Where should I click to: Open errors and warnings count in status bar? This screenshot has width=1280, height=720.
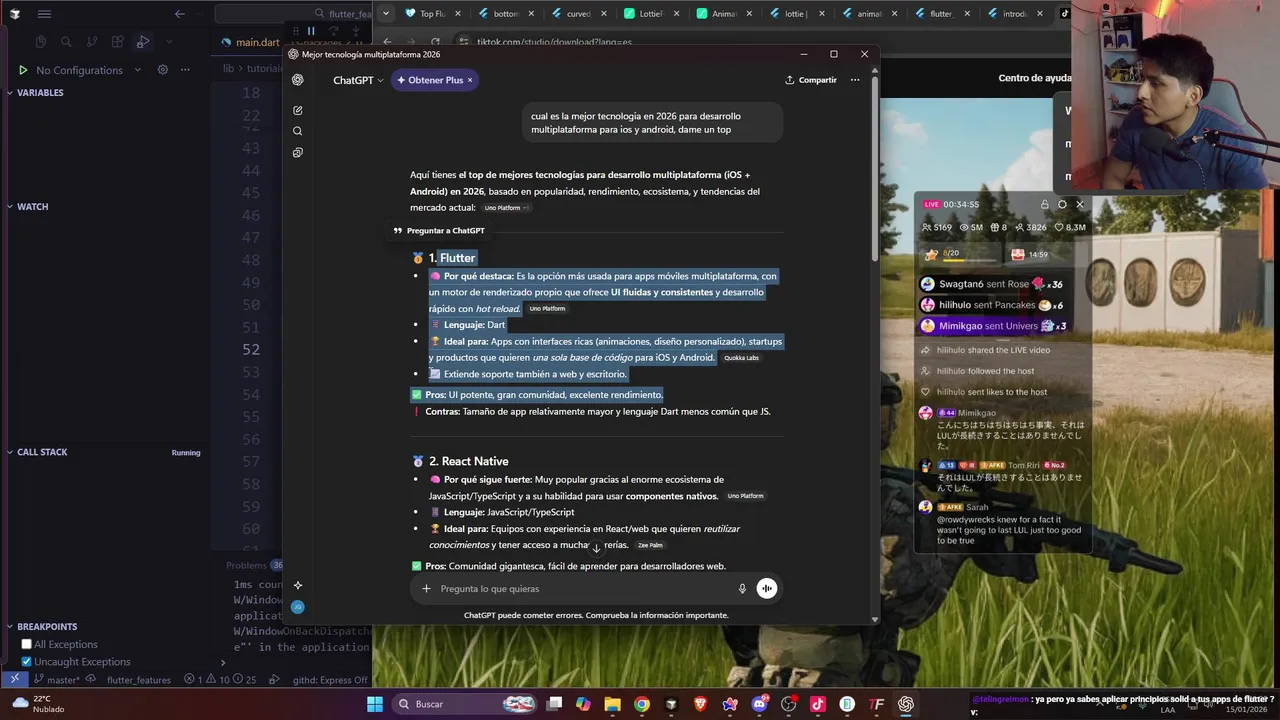220,680
